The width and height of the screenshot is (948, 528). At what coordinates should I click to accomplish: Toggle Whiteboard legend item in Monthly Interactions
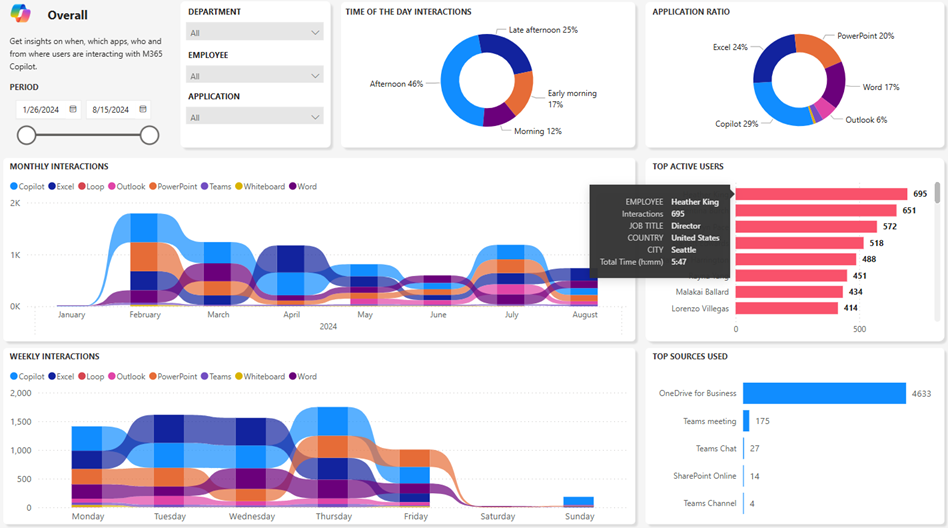[x=264, y=186]
